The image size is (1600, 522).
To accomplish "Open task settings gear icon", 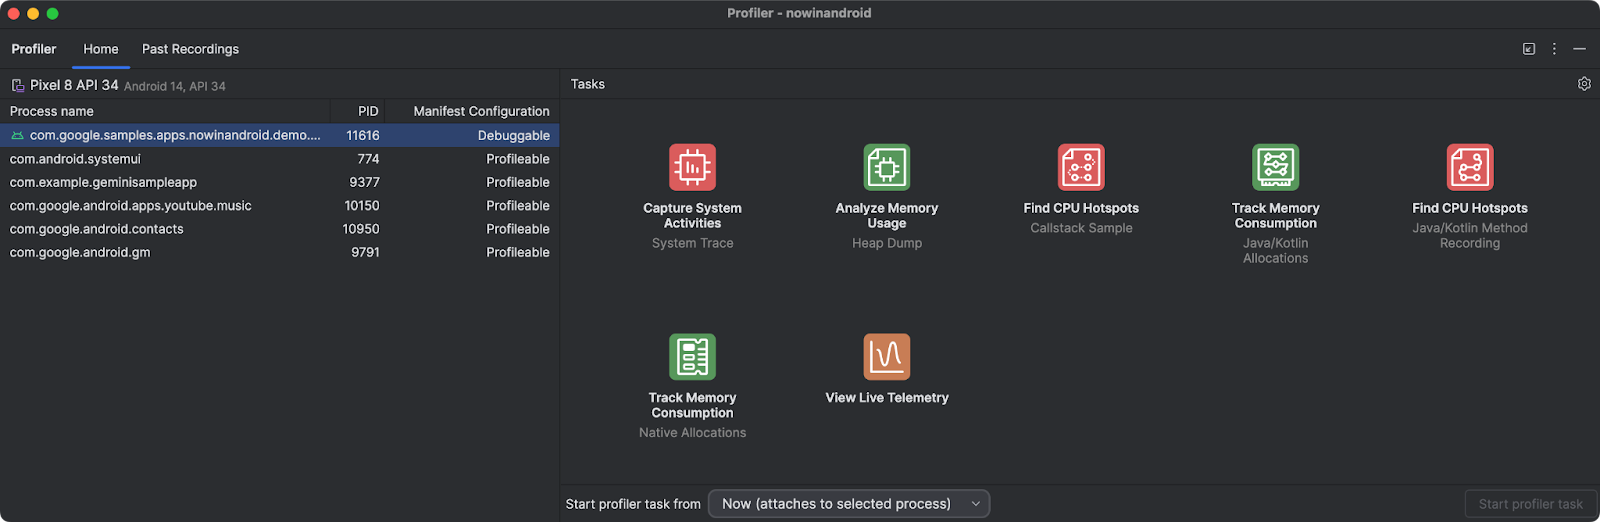I will tap(1584, 84).
